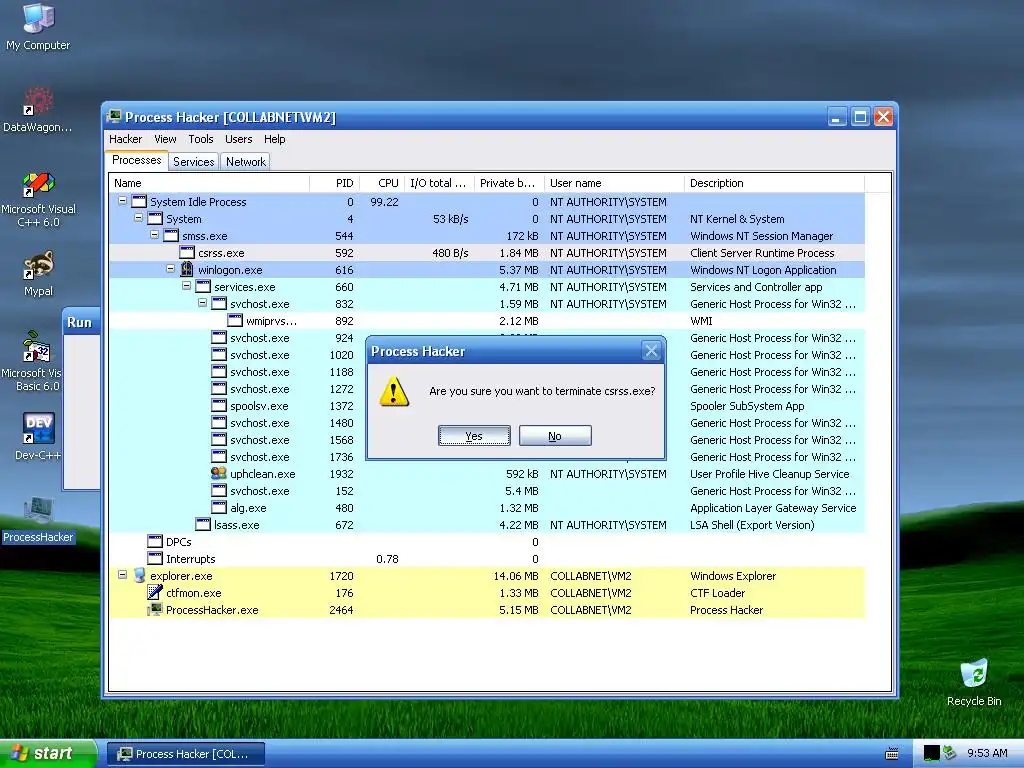Collapse the services.exe tree node
The width and height of the screenshot is (1024, 768).
pyautogui.click(x=187, y=286)
